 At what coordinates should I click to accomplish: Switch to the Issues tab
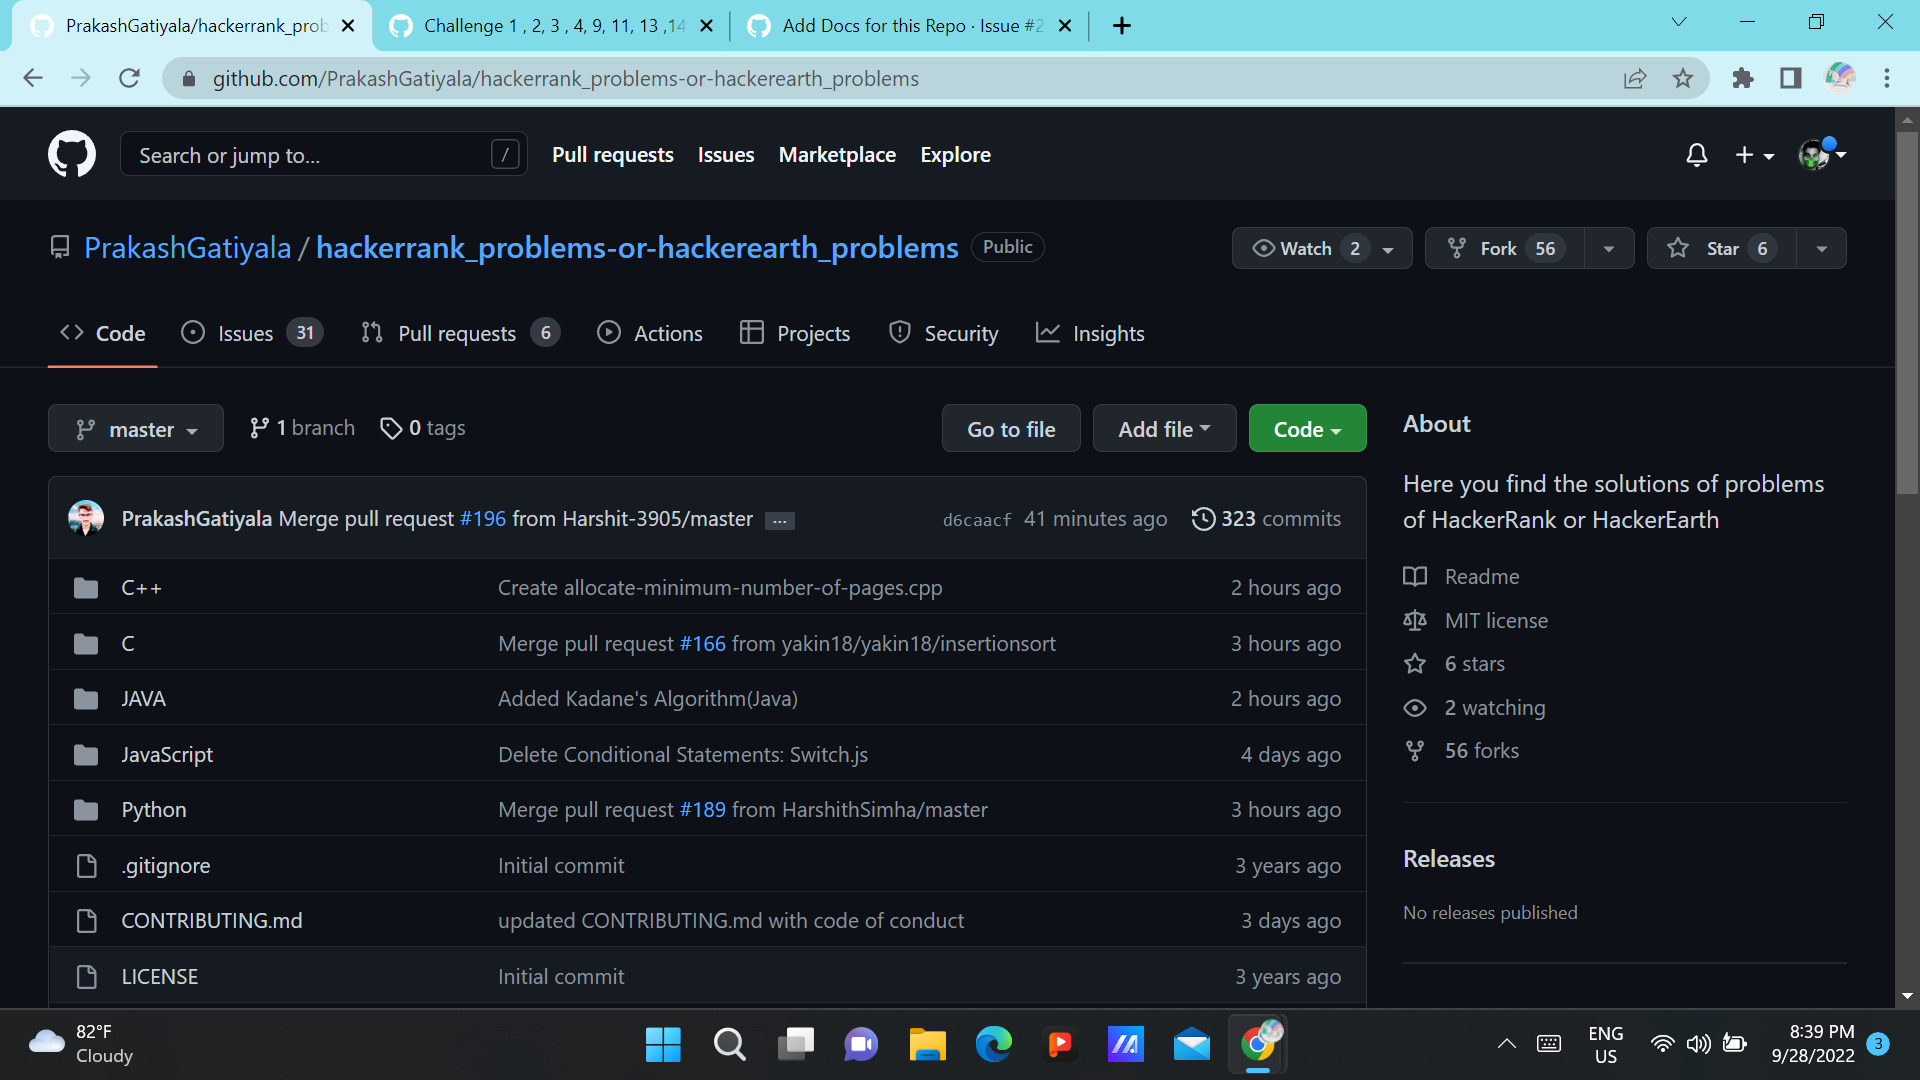click(252, 333)
